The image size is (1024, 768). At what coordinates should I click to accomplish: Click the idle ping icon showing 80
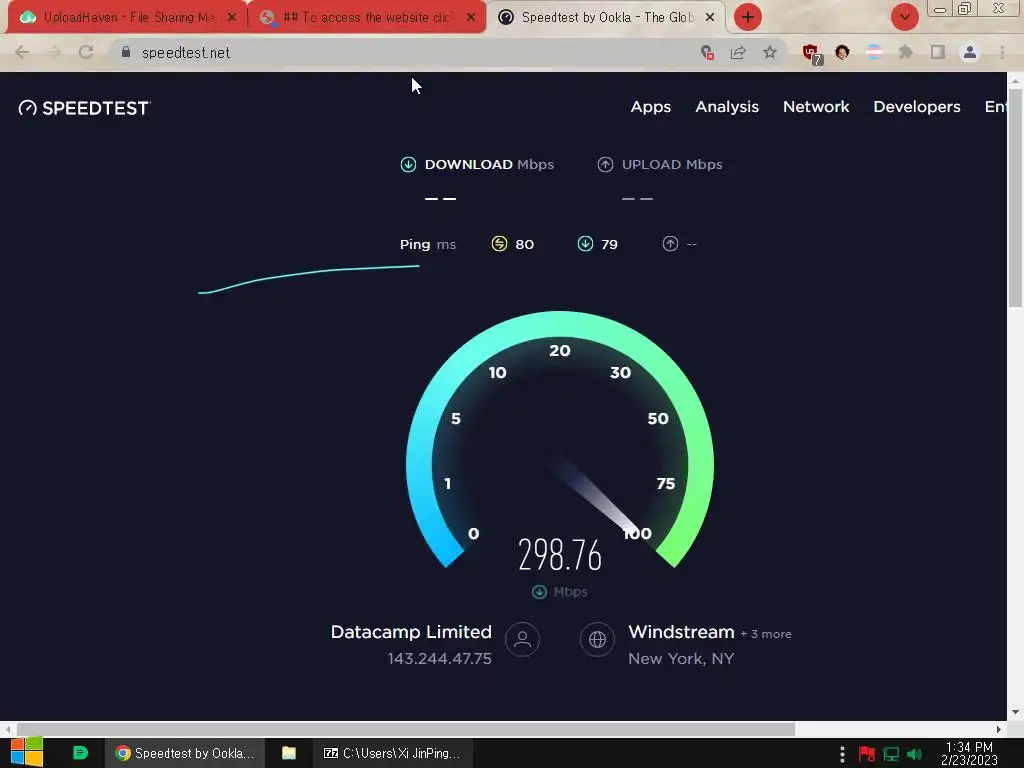pyautogui.click(x=499, y=244)
